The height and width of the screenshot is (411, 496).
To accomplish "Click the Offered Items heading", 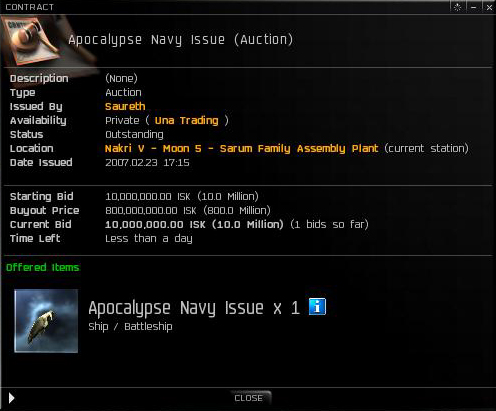I will (43, 267).
